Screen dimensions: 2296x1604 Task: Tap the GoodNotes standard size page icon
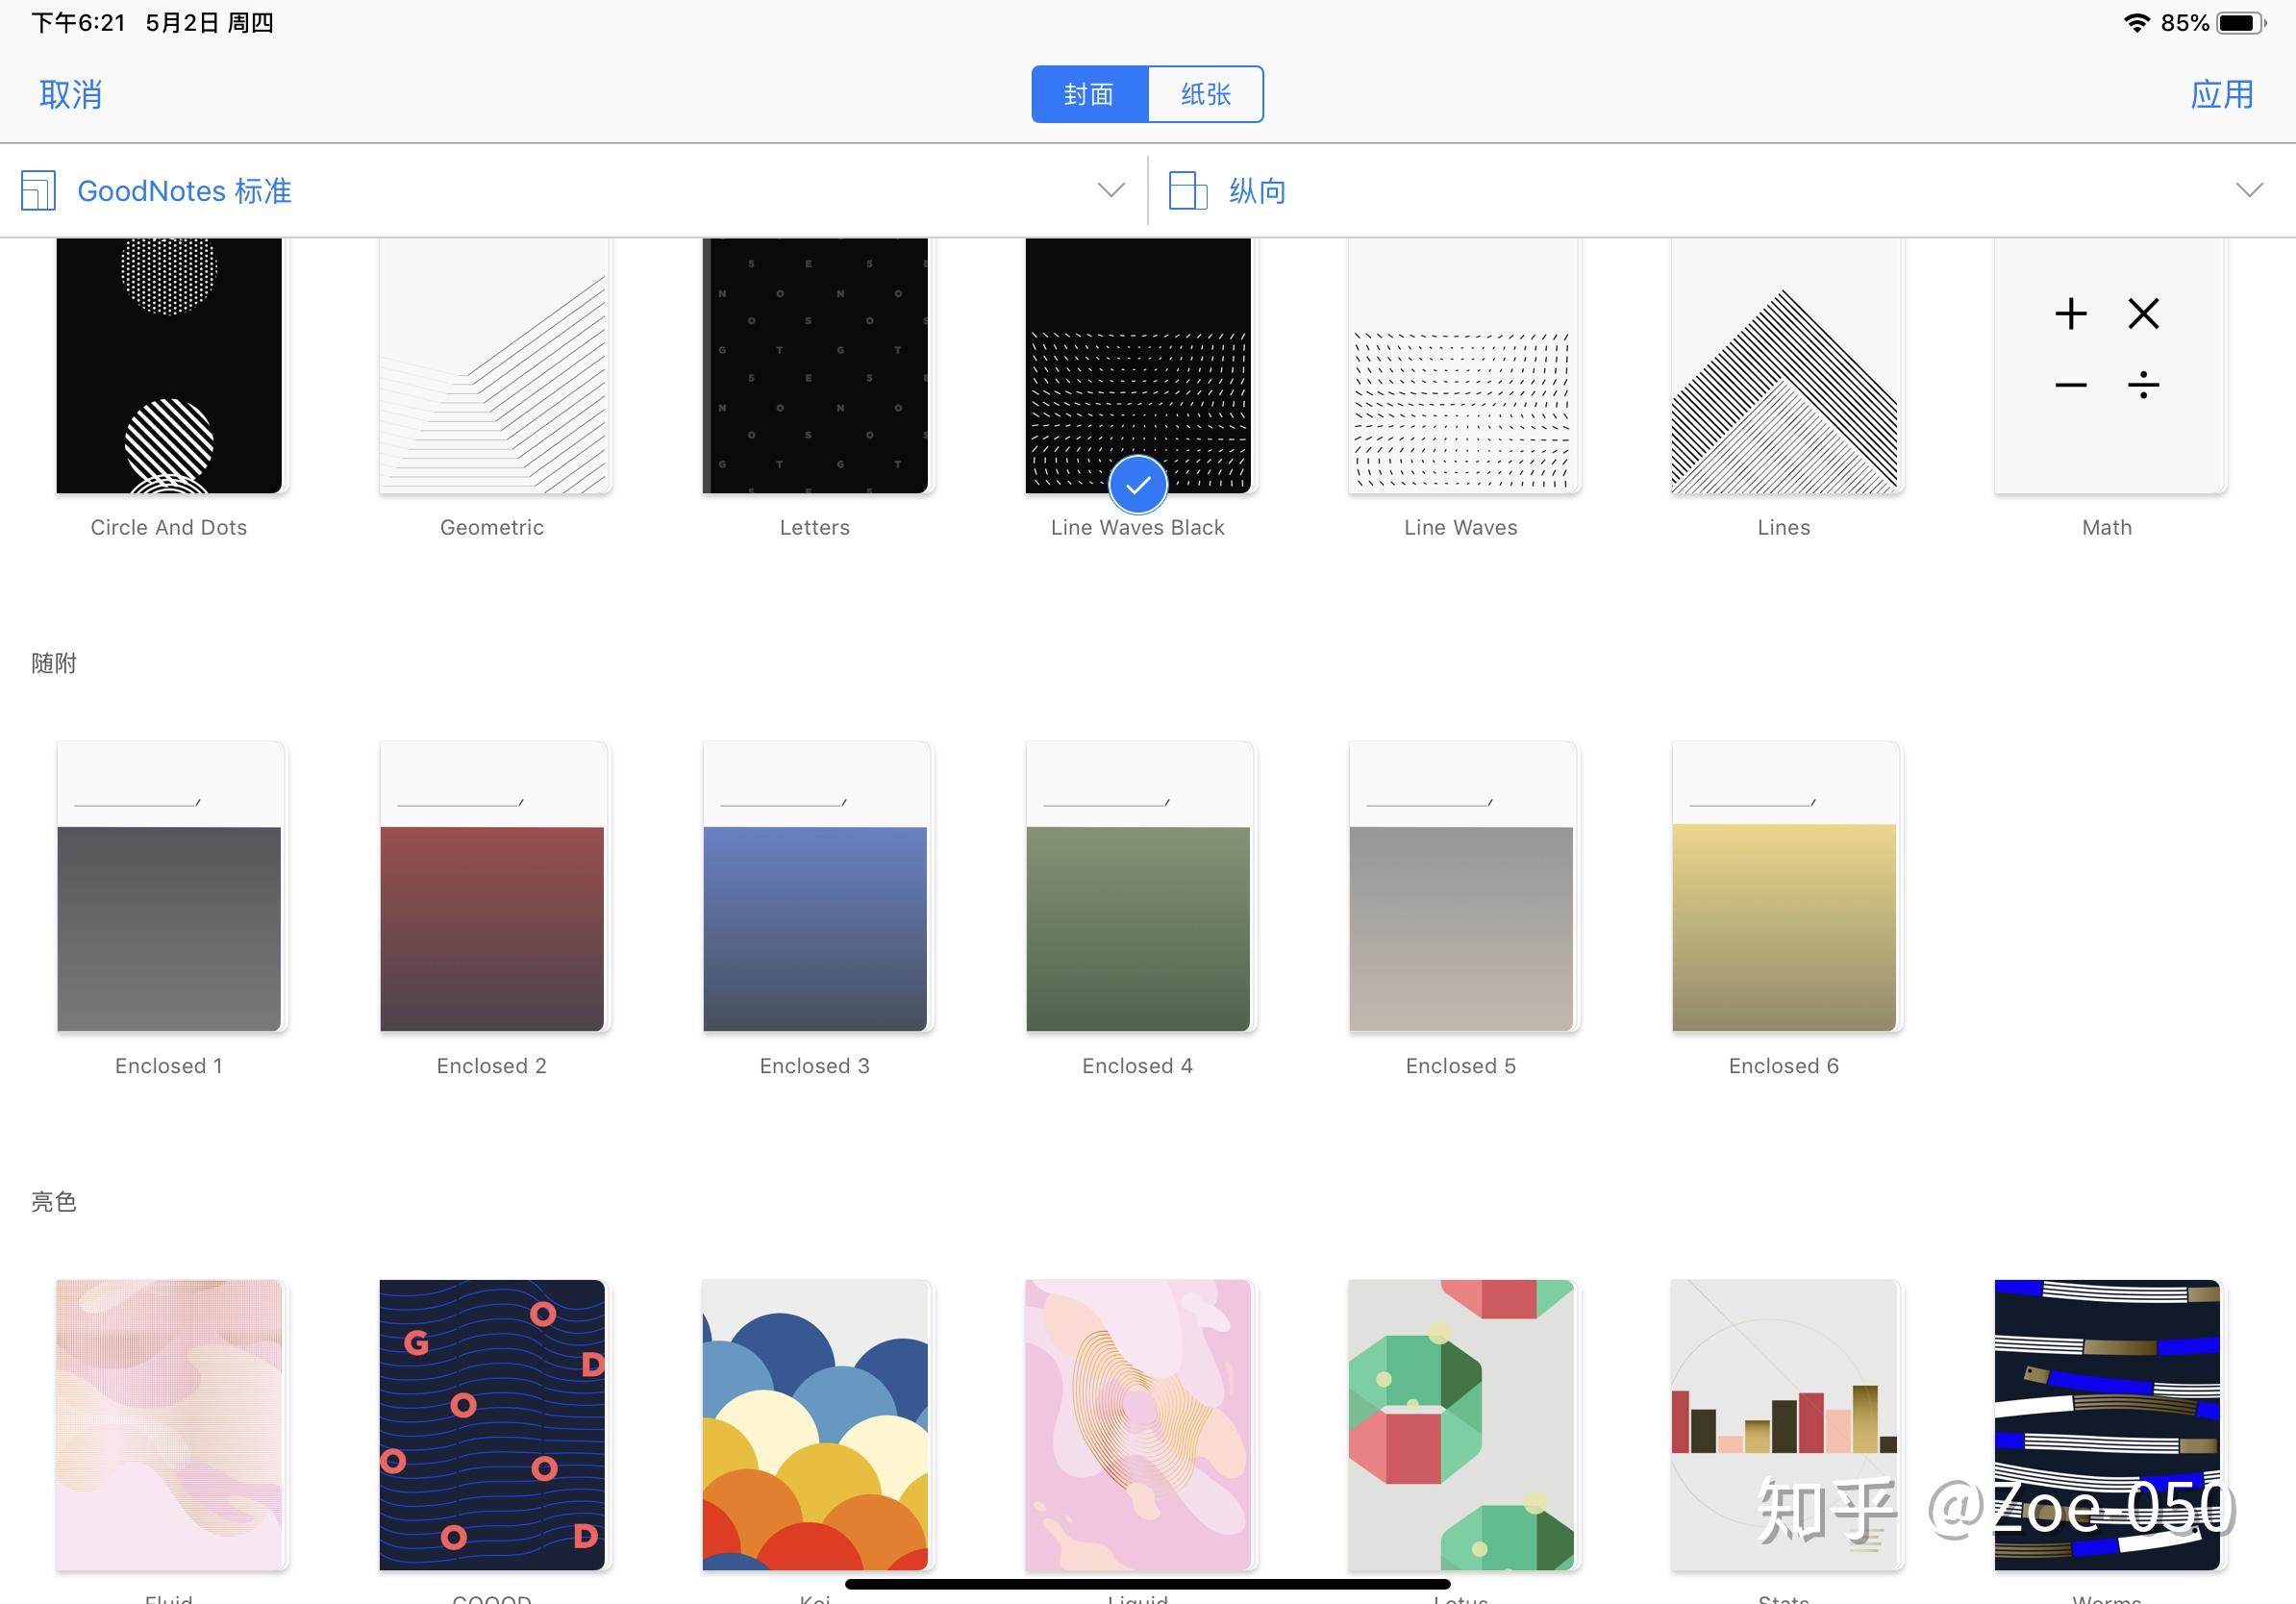[38, 190]
